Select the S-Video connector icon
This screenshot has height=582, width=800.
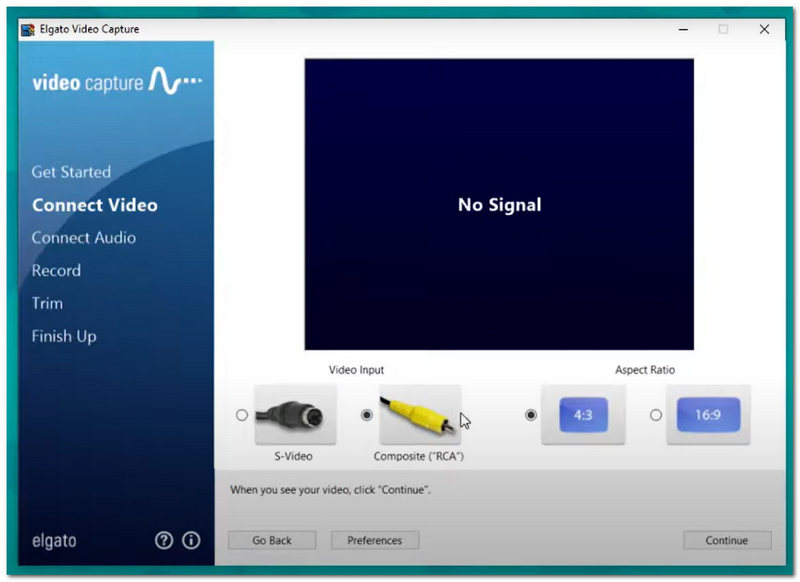(x=295, y=413)
